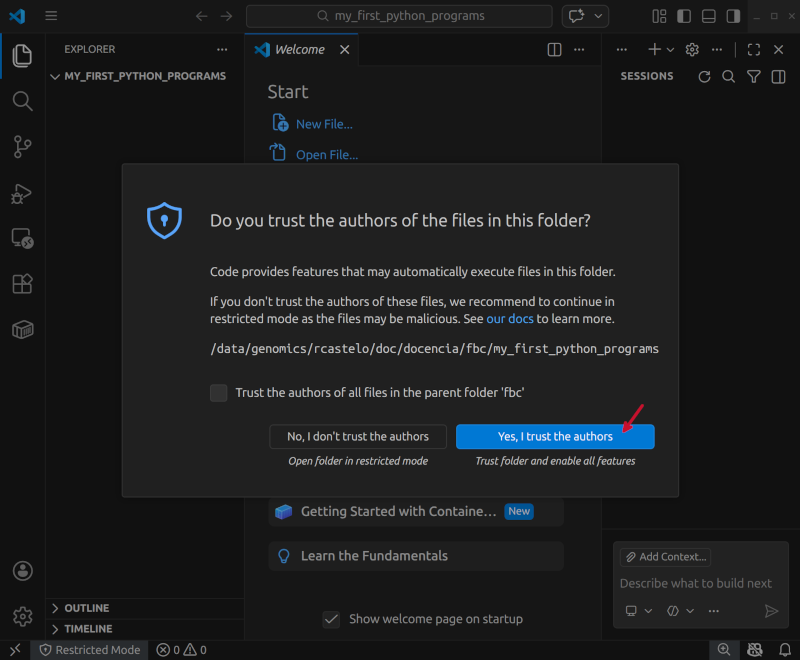Screen dimensions: 800x660
Task: Follow the 'our docs' link
Action: (x=509, y=319)
